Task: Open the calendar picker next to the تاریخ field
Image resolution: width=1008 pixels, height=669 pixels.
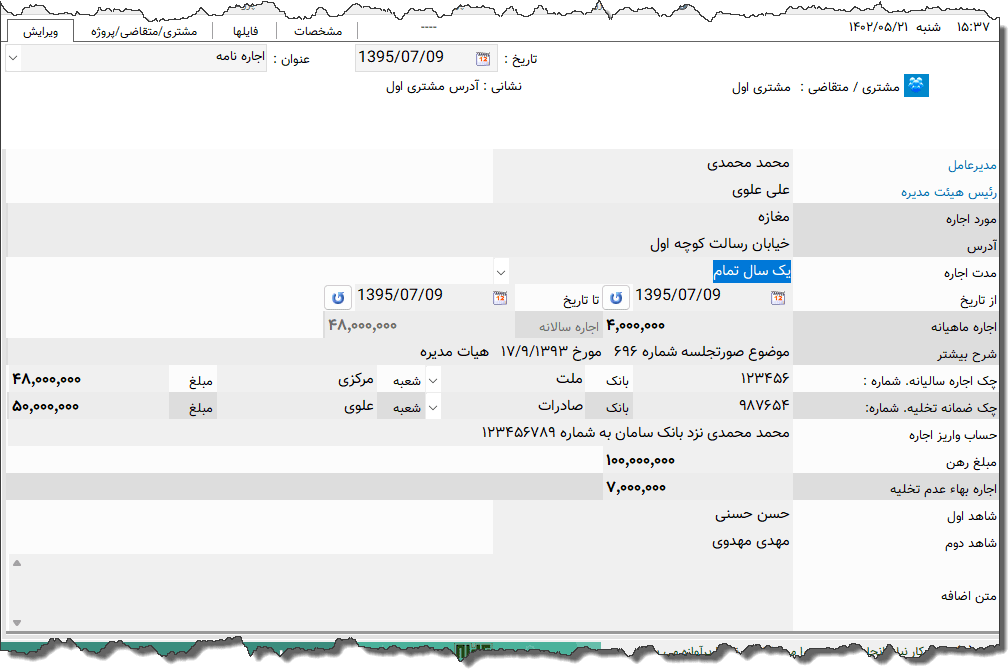Action: (x=482, y=57)
